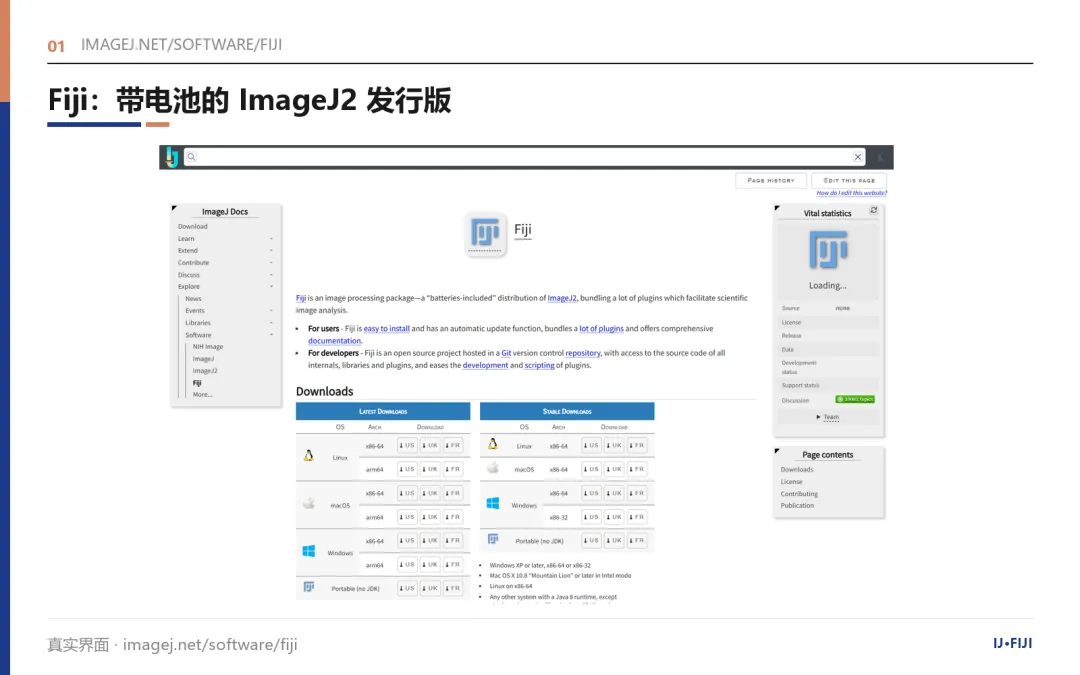The width and height of the screenshot is (1080, 675).
Task: Expand the Extend section arrow
Action: pos(271,251)
